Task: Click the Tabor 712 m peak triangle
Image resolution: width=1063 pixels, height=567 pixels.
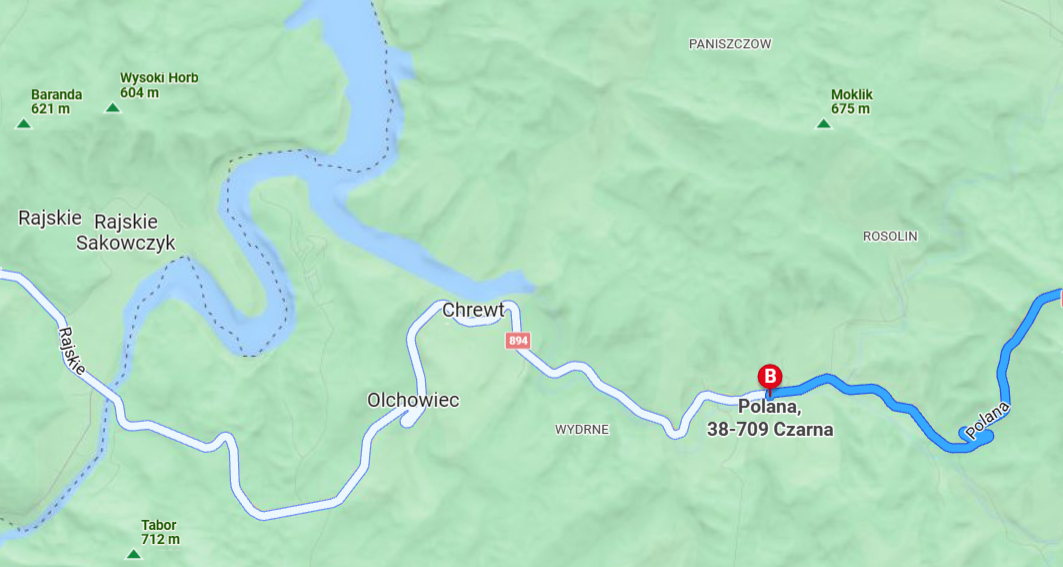Action: (x=134, y=554)
